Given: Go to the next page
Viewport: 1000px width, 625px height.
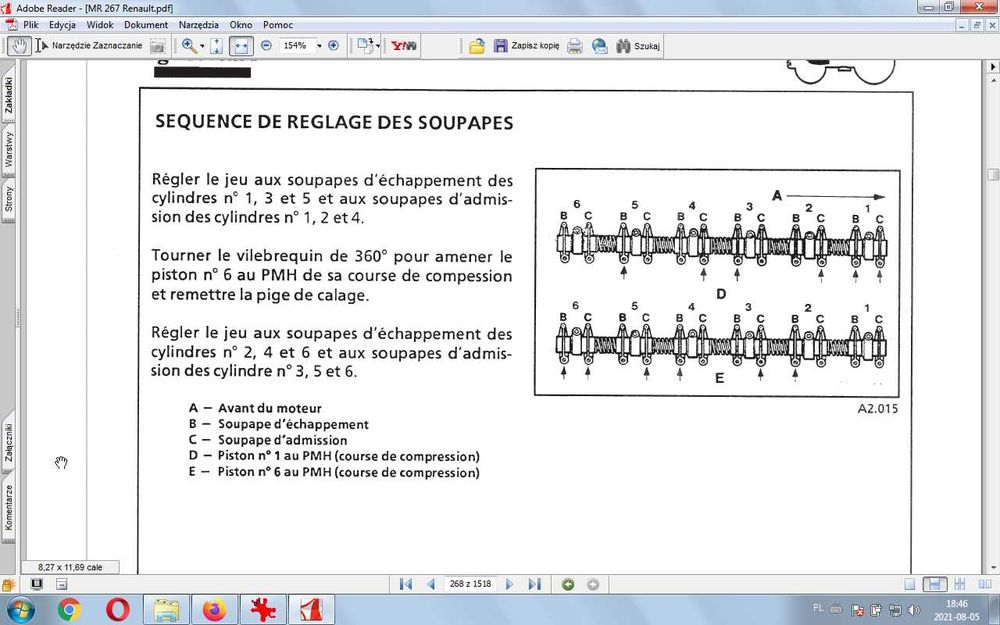Looking at the screenshot, I should [x=510, y=584].
